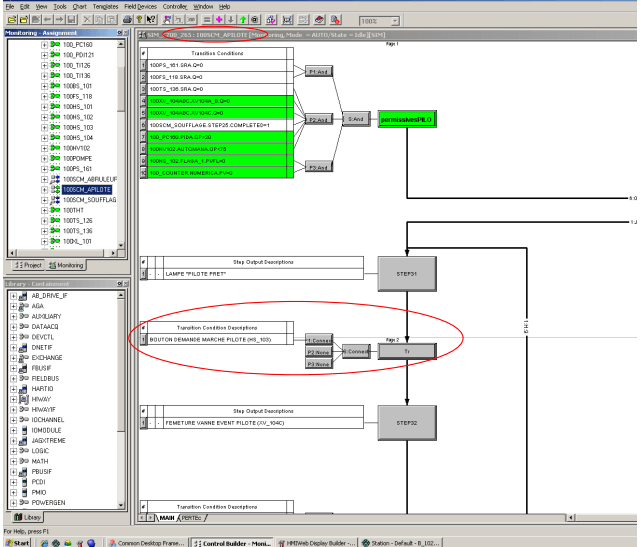Expand the LOGIC library node
Image resolution: width=640 pixels, height=547 pixels.
13,451
